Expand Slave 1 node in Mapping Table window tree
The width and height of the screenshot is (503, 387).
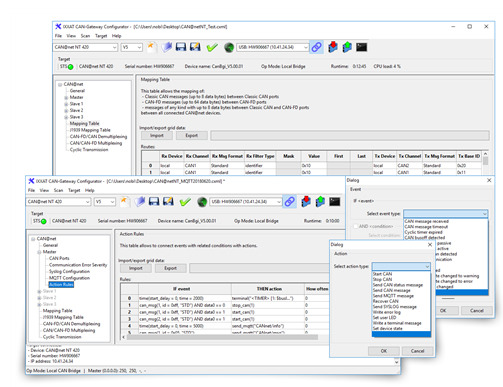click(x=66, y=104)
